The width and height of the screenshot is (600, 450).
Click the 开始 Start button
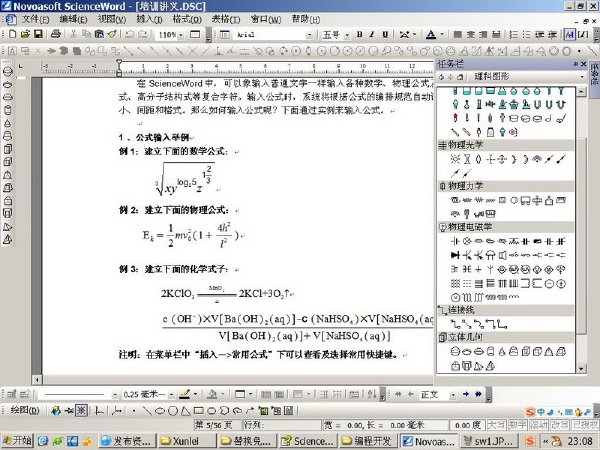coord(17,441)
